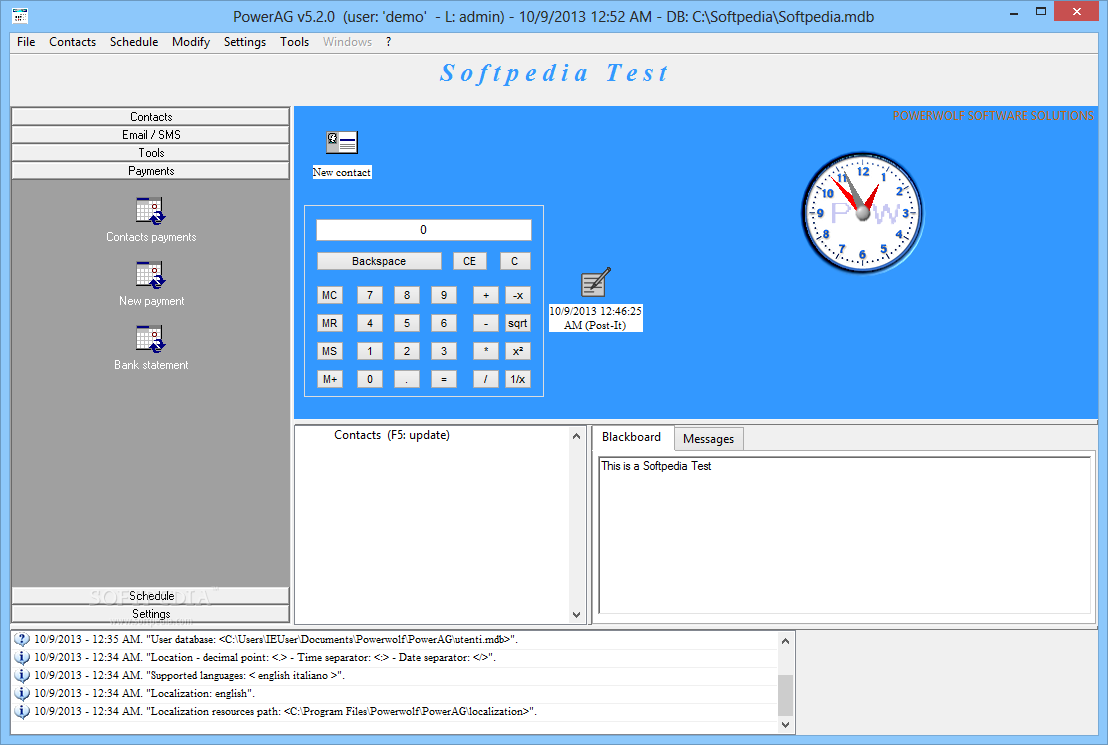Click the calculator C clear button
Screen dimensions: 1108x745
coord(514,261)
